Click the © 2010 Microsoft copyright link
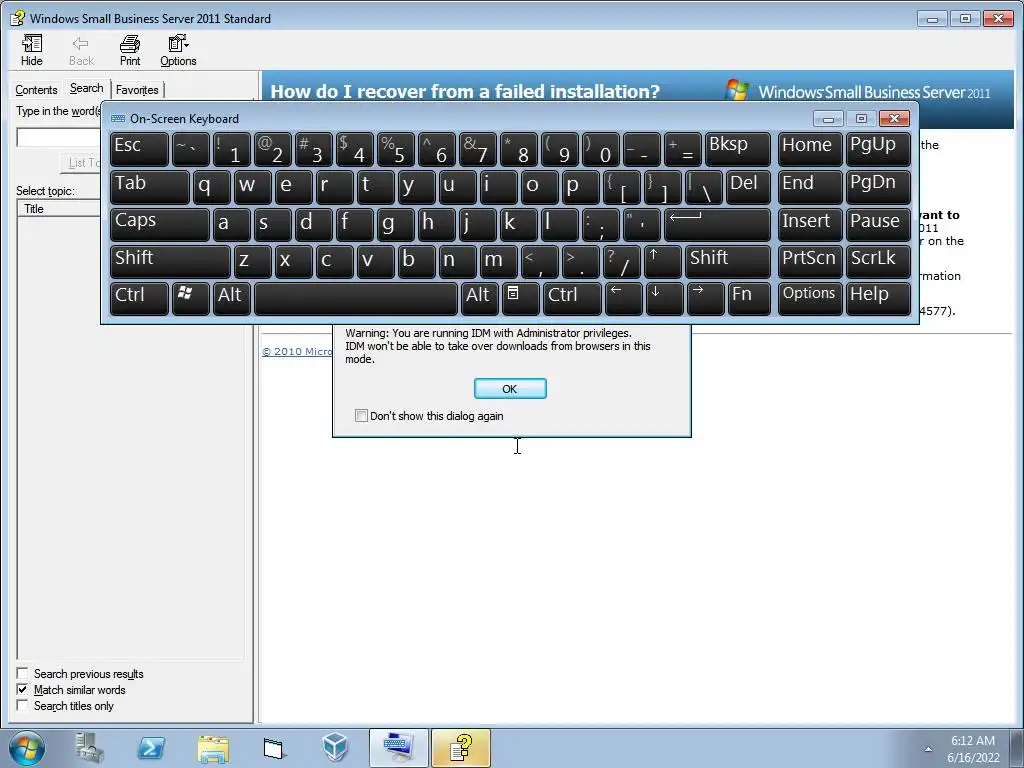Viewport: 1024px width, 768px height. (297, 351)
